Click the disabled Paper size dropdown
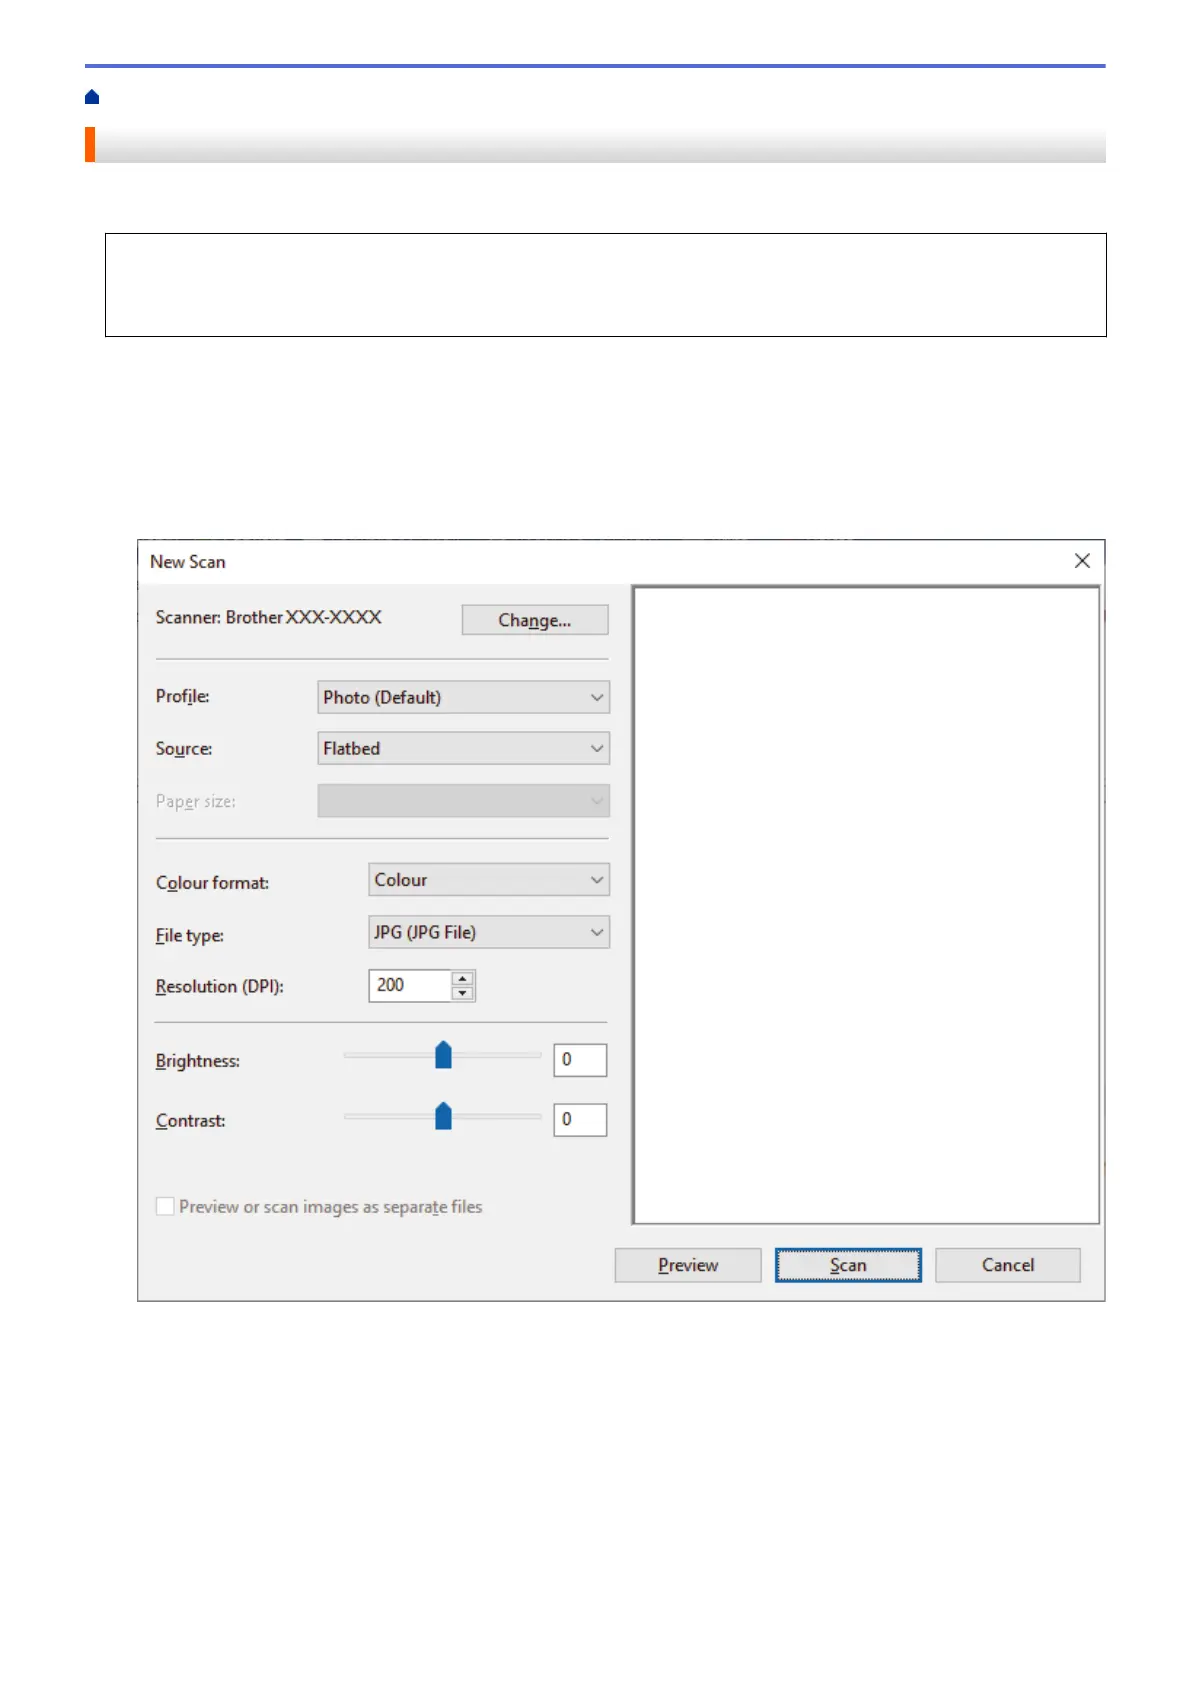 [x=463, y=801]
